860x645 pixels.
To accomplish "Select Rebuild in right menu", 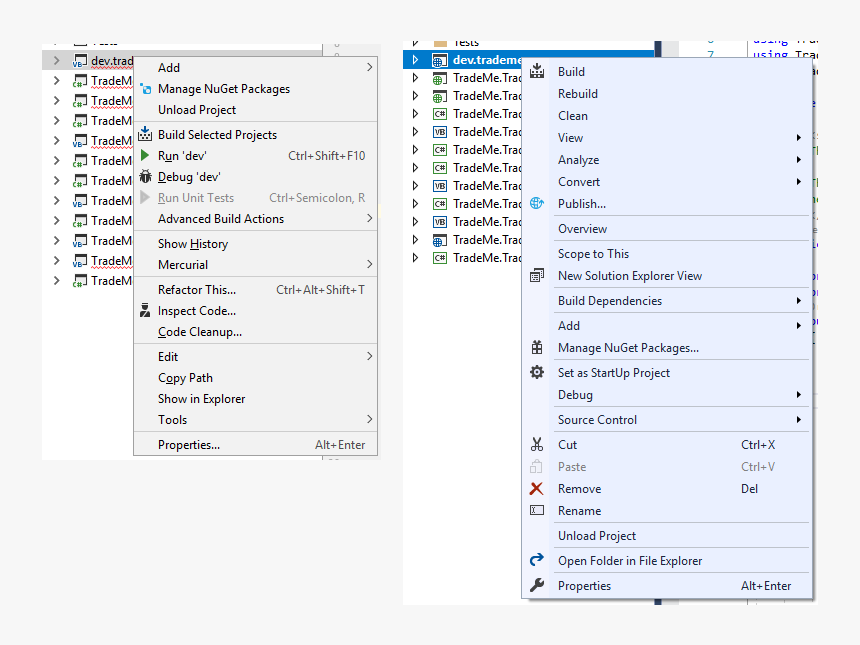I will click(667, 94).
